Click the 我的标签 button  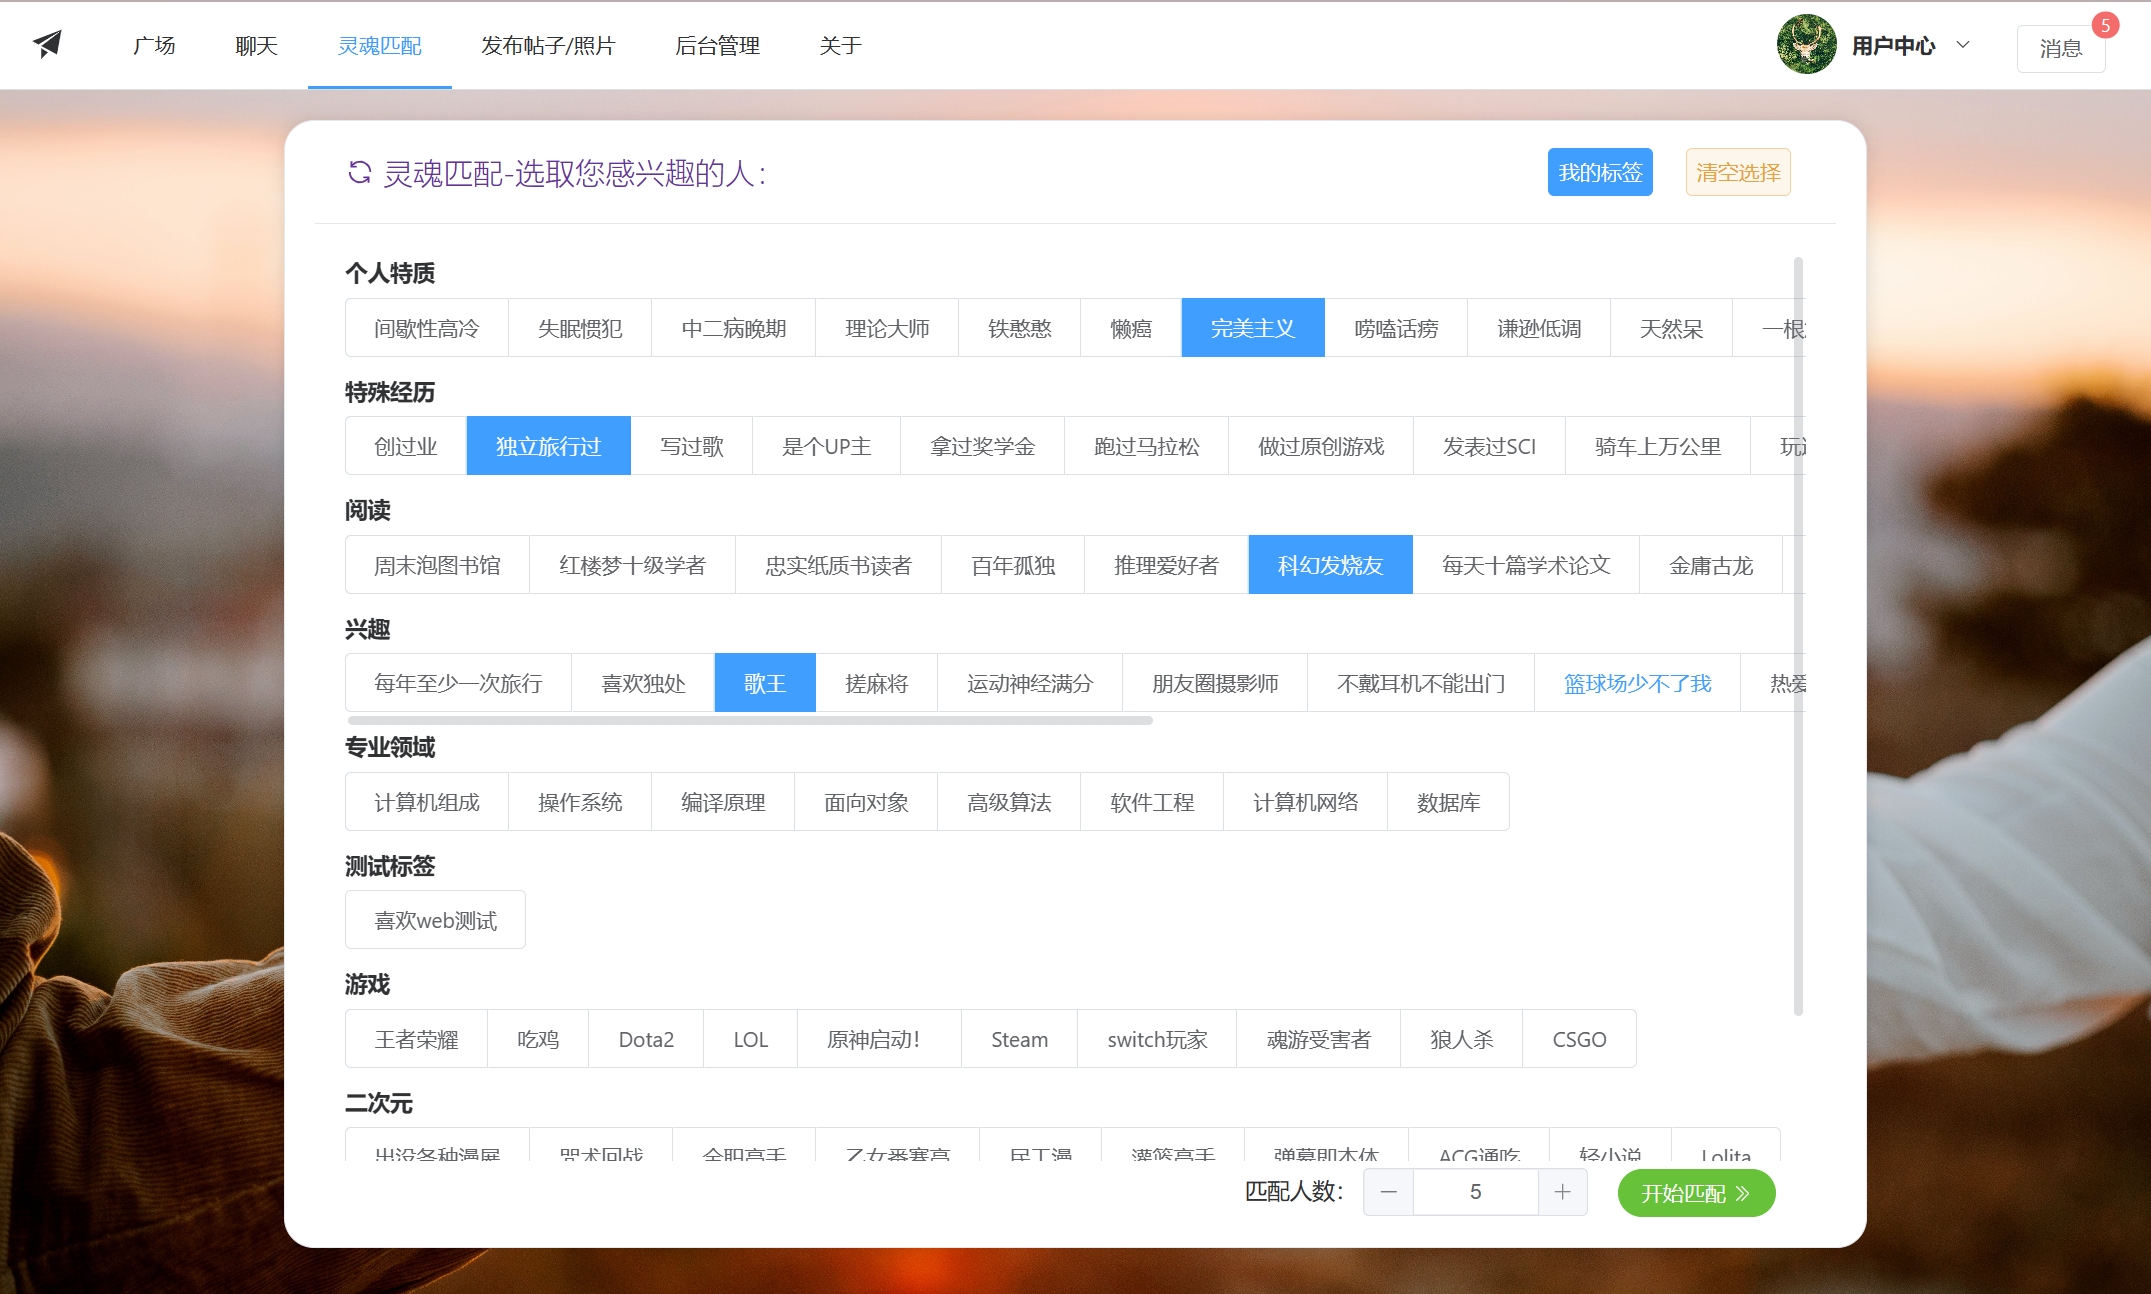pyautogui.click(x=1599, y=172)
